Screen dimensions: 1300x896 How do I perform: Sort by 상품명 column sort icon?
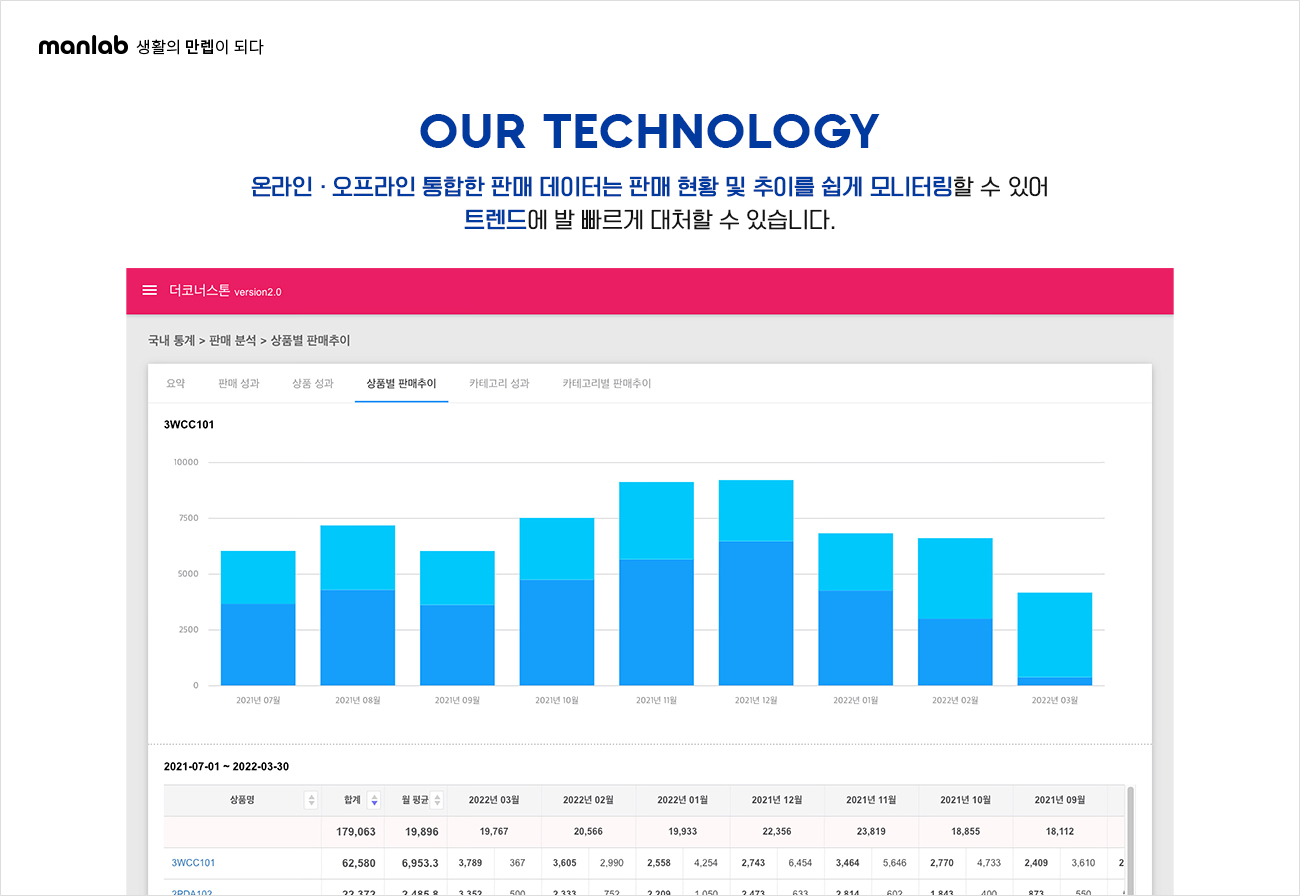click(x=311, y=800)
